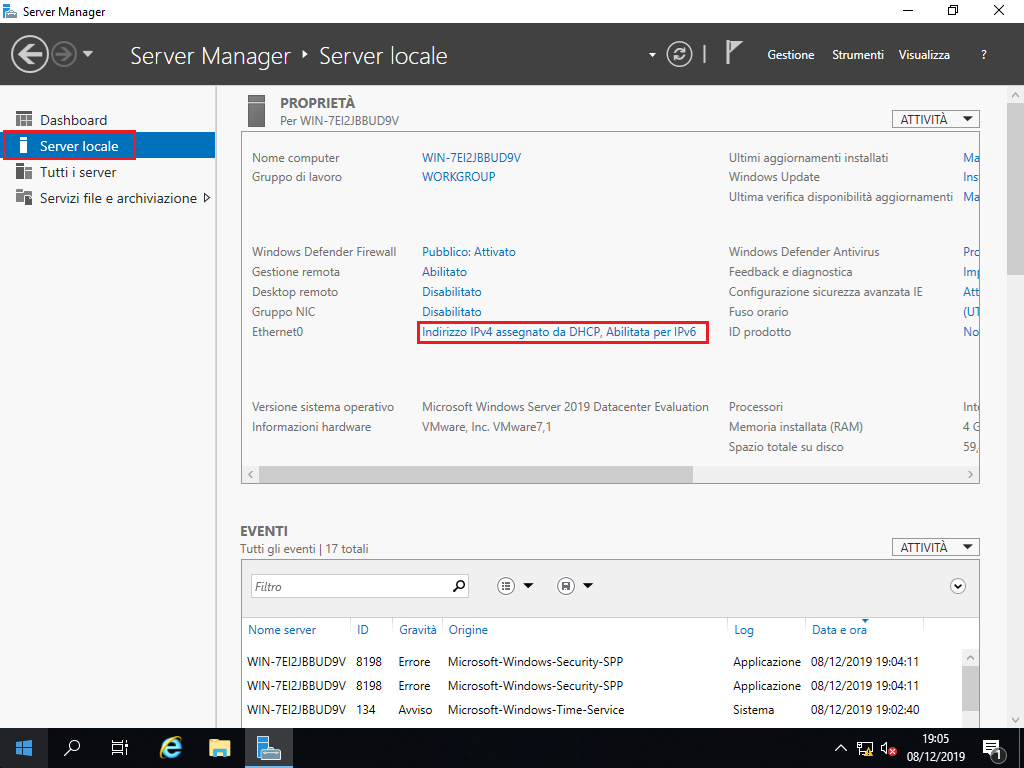Open the events query criteria list icon
The width and height of the screenshot is (1024, 768).
(506, 586)
